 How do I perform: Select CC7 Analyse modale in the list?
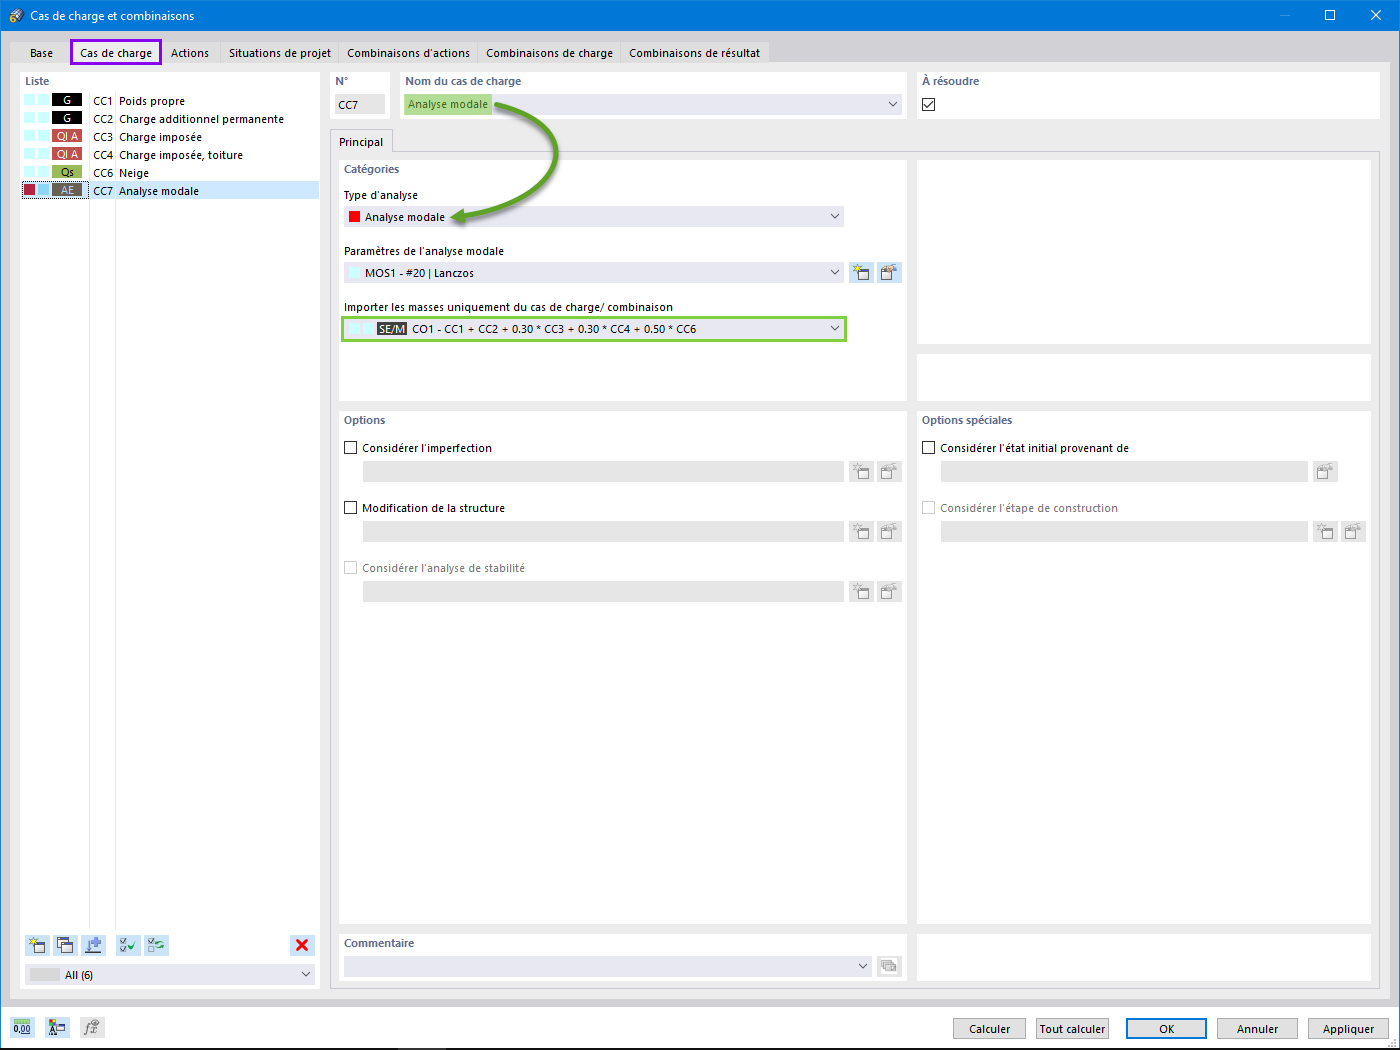click(x=170, y=191)
